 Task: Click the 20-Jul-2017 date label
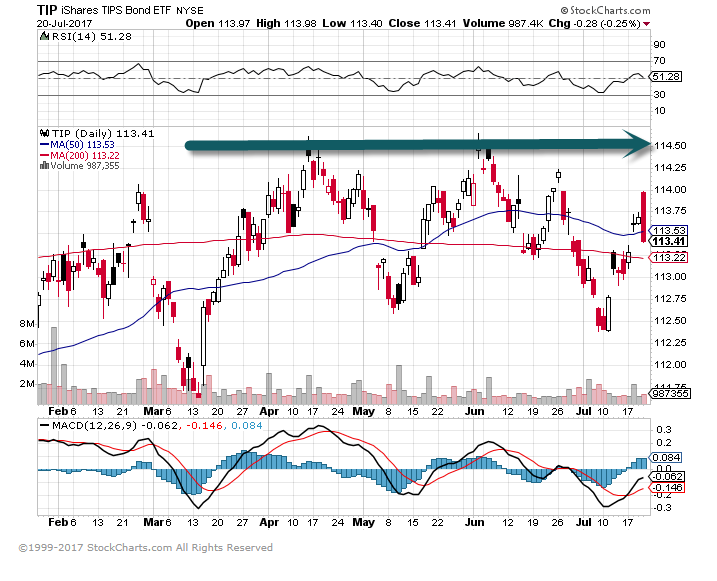pos(64,23)
